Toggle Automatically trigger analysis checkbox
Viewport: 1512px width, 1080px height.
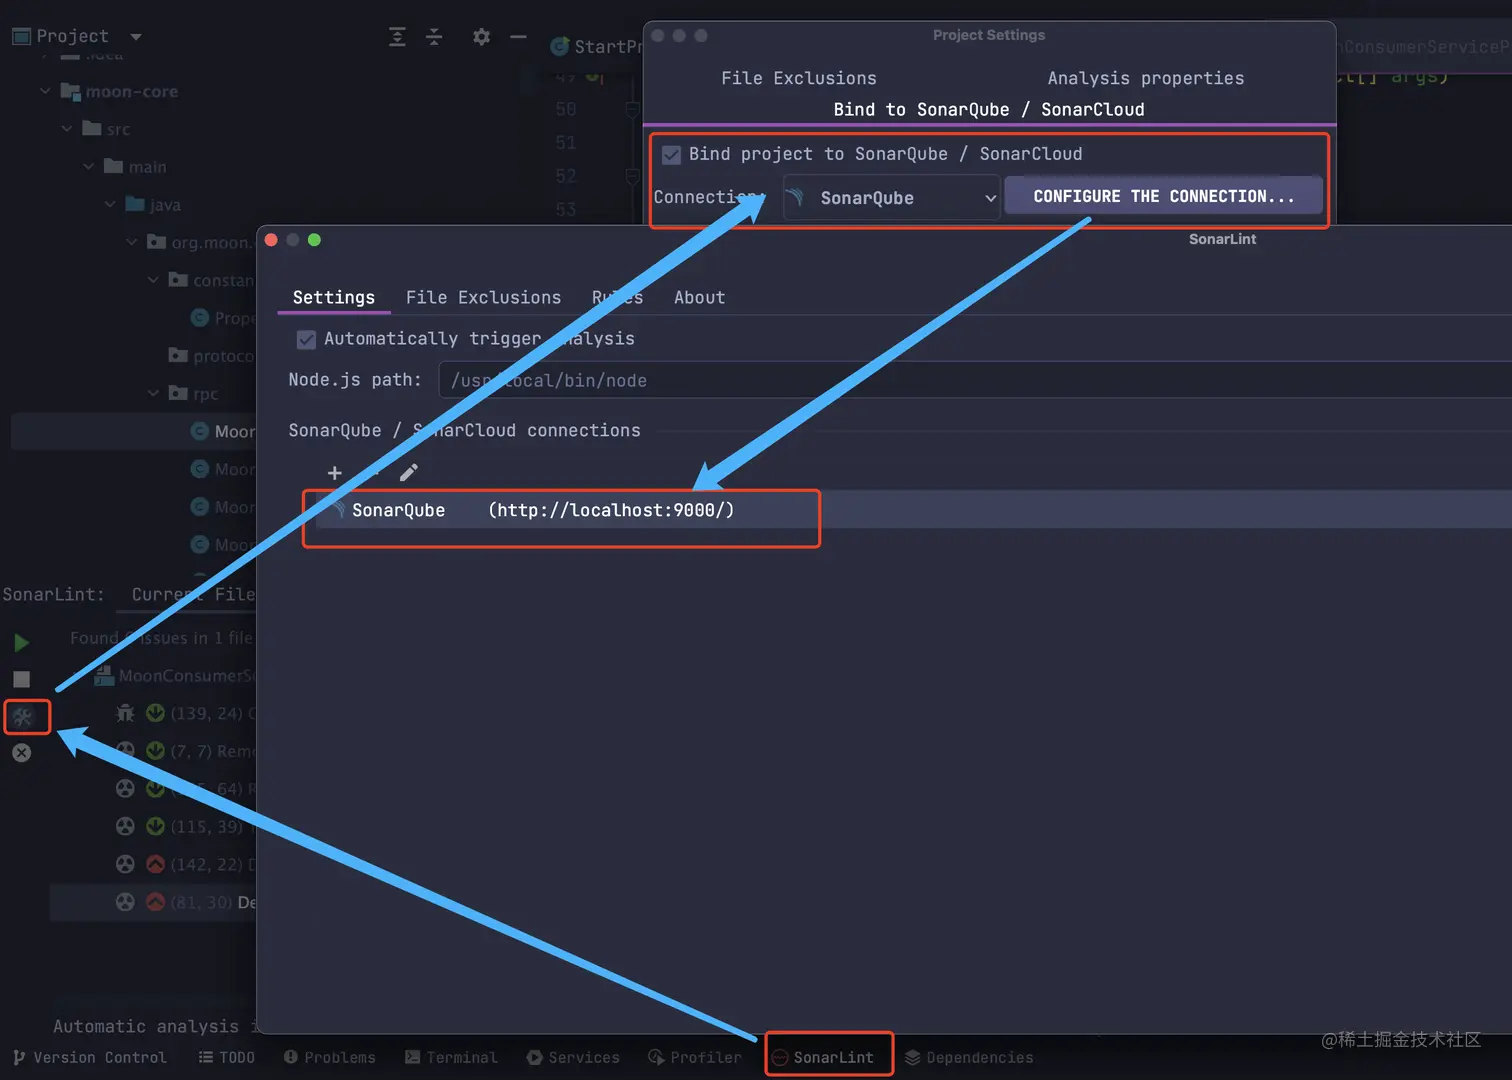click(306, 340)
